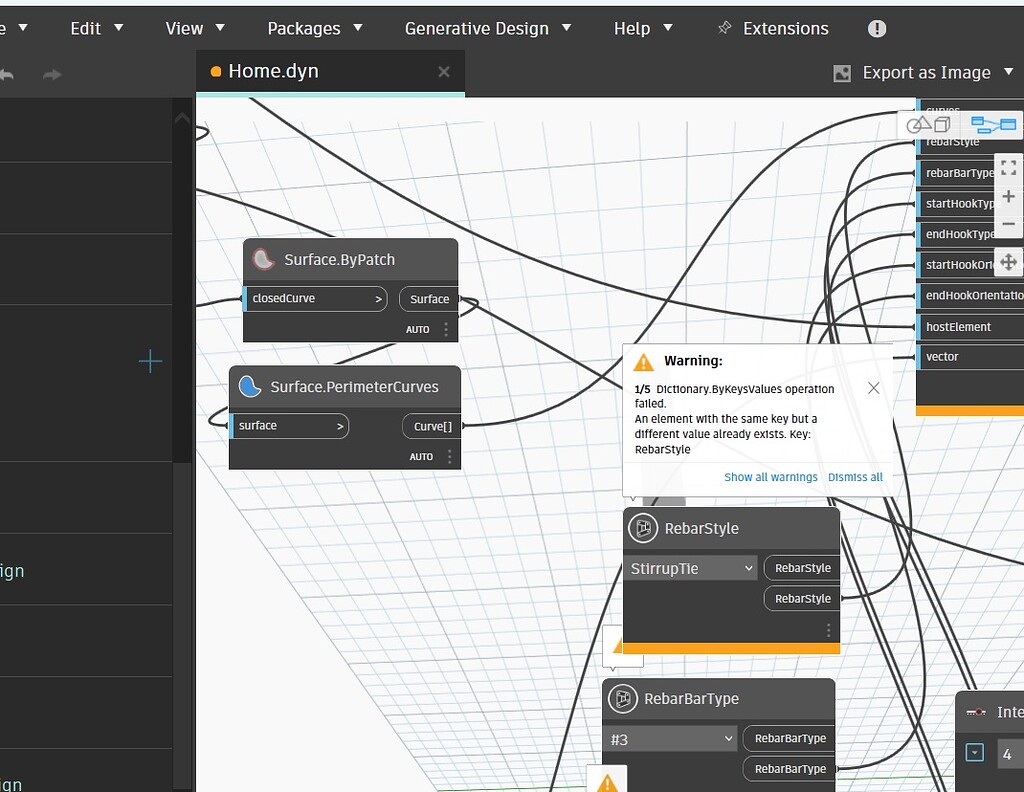1024x792 pixels.
Task: Toggle AUTO lacing on the Surface.ByPatch node
Action: 418,329
